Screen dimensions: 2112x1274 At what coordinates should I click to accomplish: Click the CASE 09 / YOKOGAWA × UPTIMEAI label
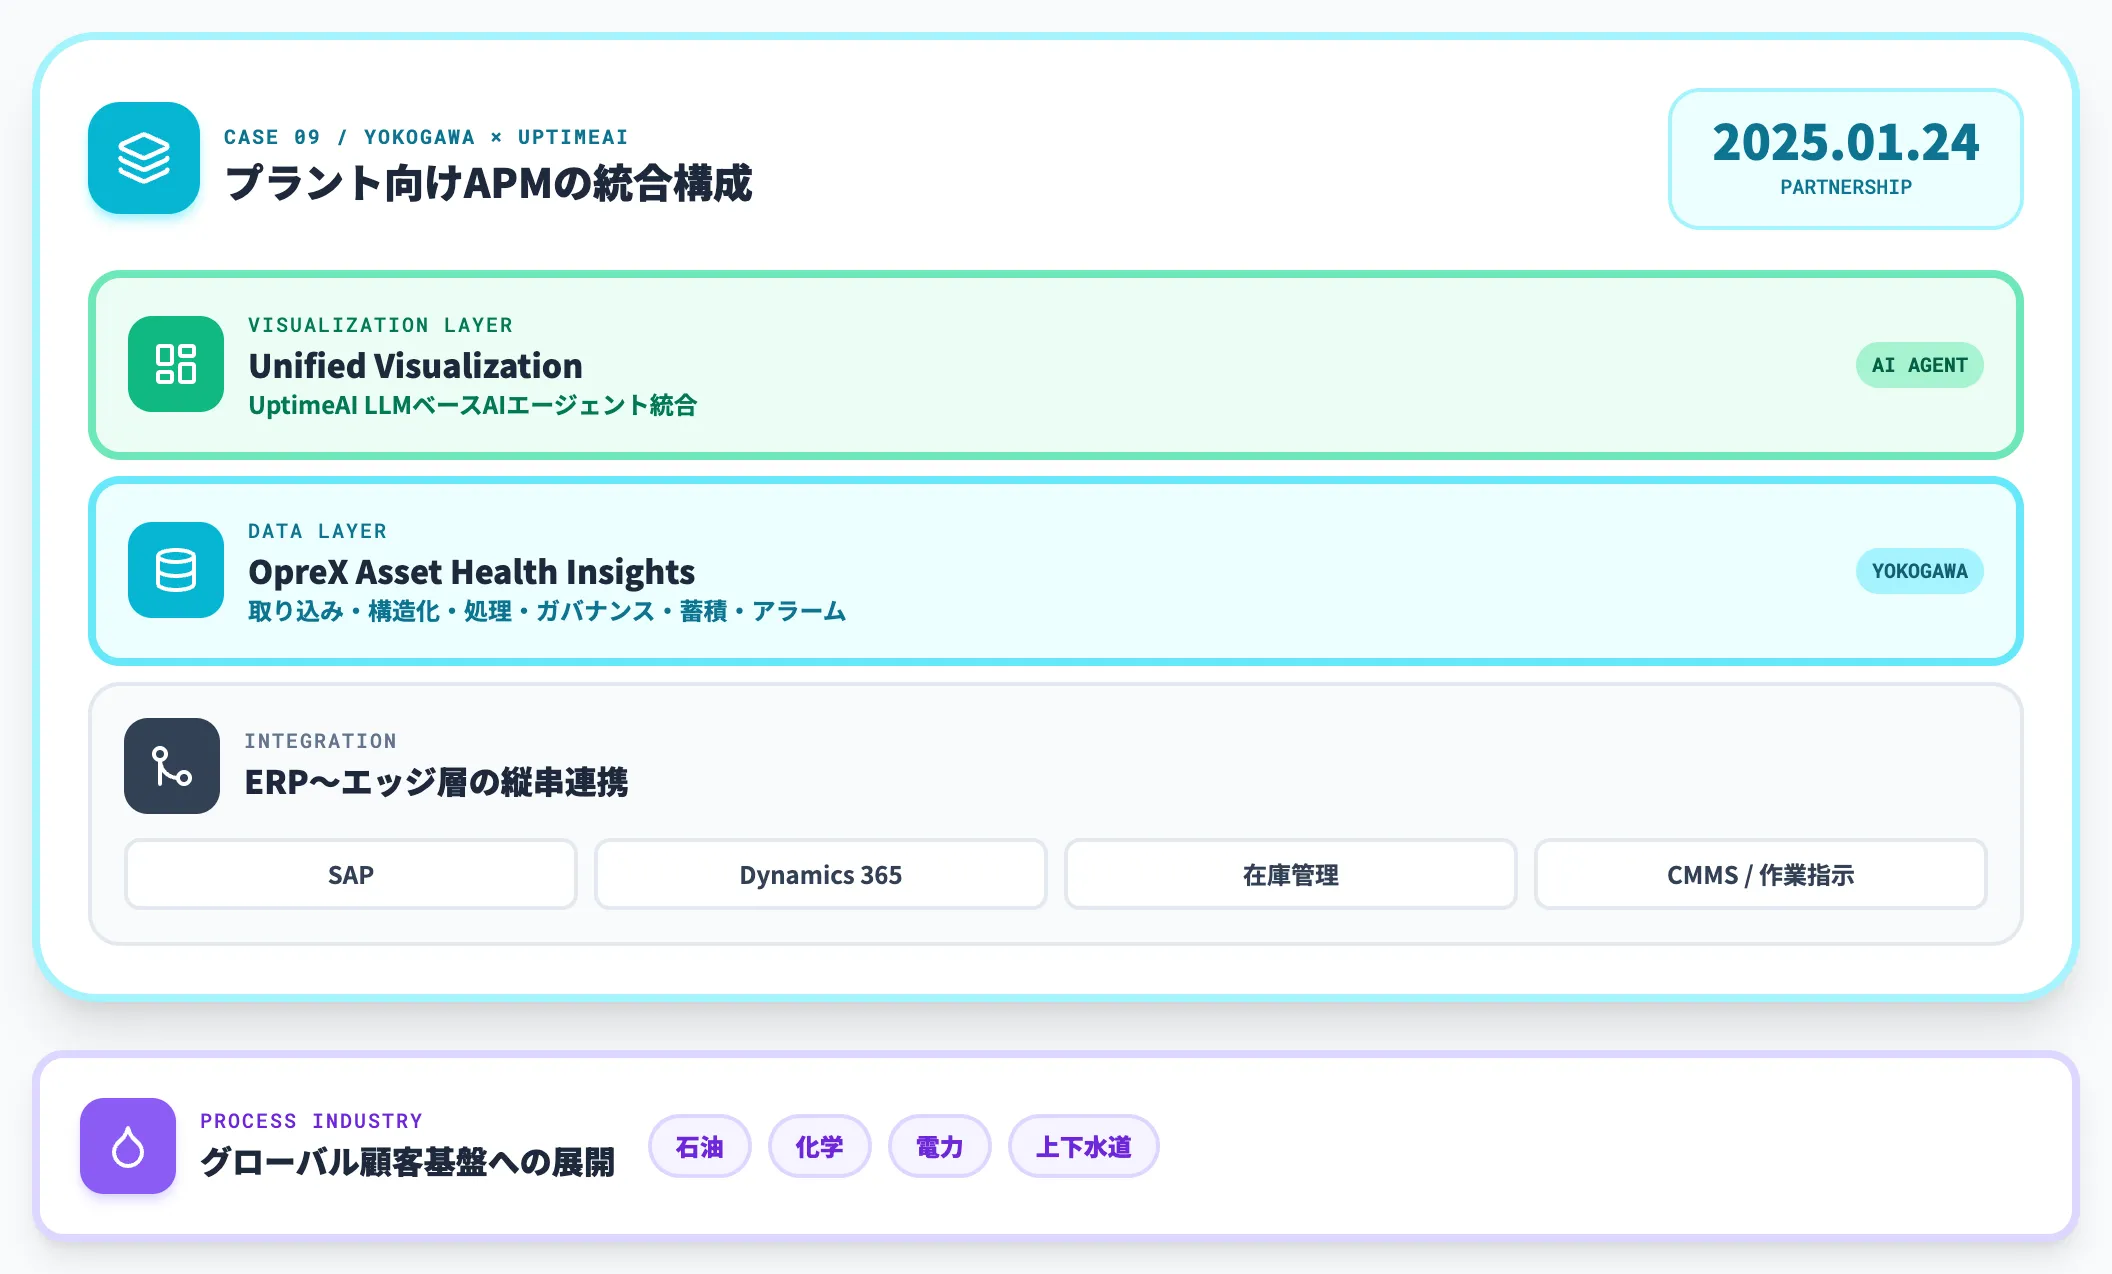coord(426,137)
